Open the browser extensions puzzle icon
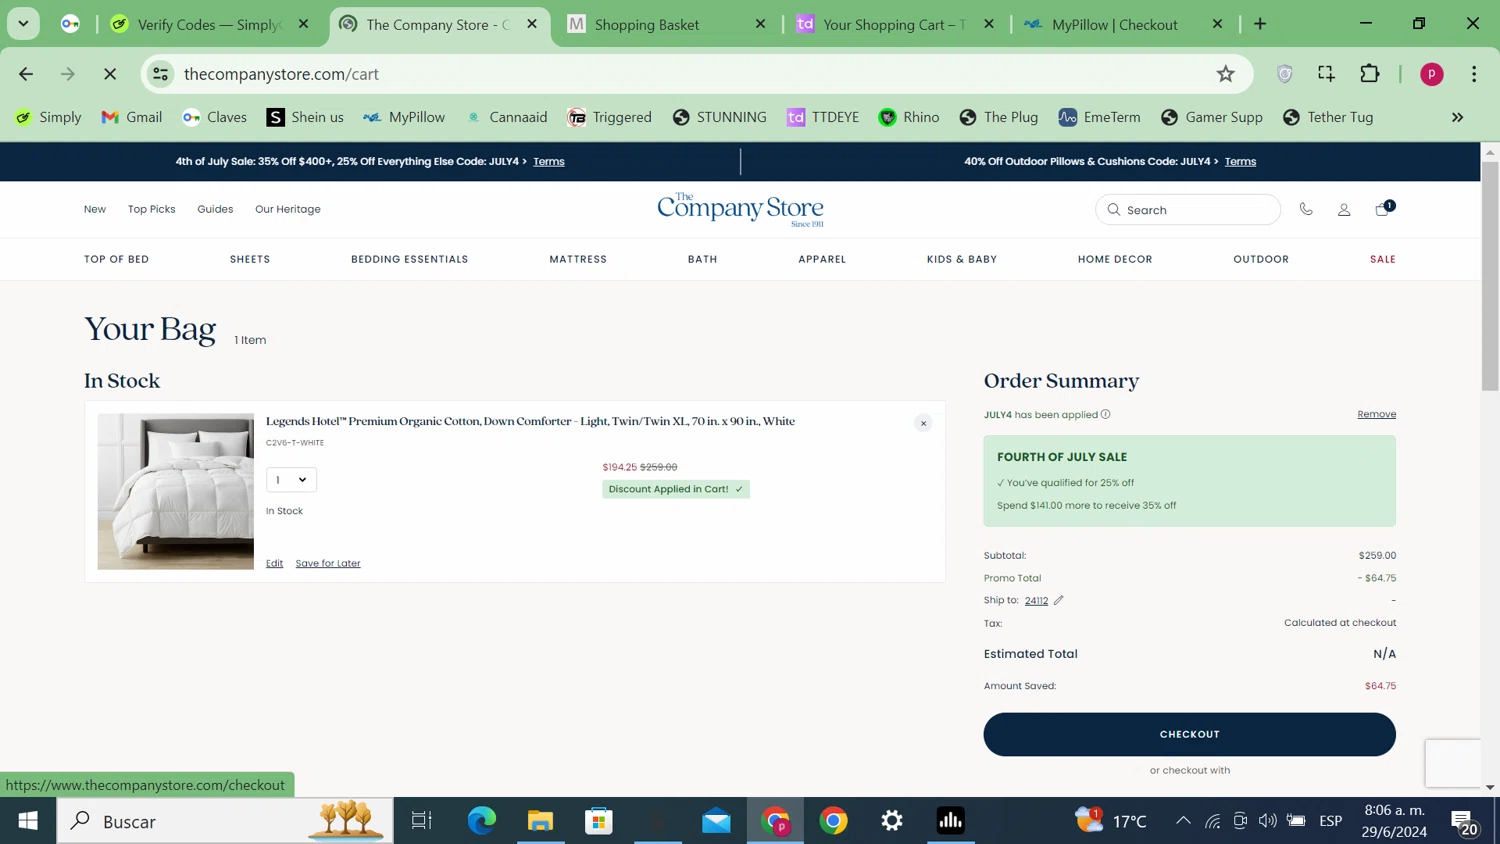1500x844 pixels. tap(1369, 73)
